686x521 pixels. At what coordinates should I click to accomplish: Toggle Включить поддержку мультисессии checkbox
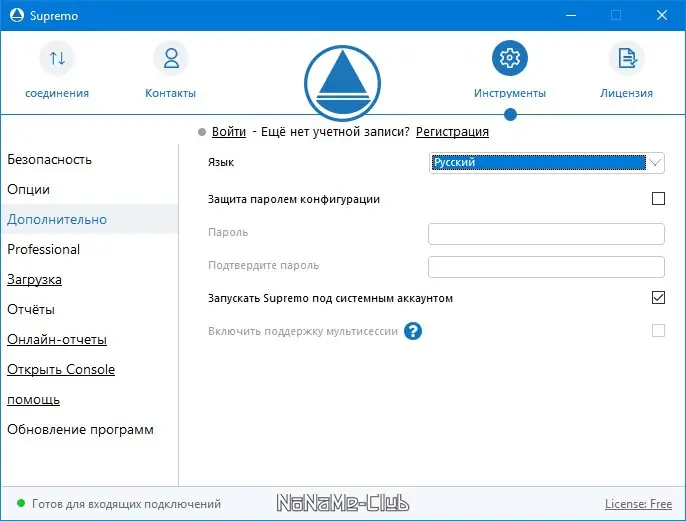658,330
